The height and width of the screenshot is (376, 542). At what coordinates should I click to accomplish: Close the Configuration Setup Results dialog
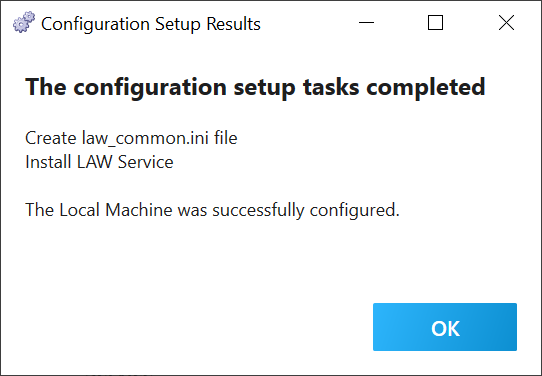coord(506,23)
